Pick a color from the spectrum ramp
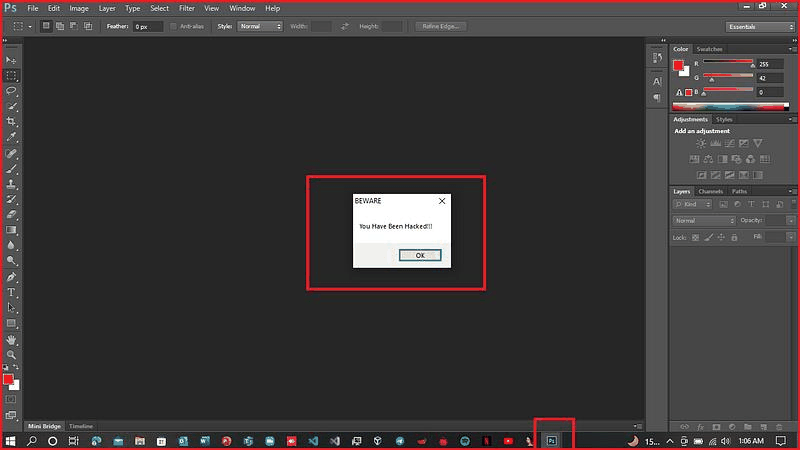Image resolution: width=800 pixels, height=450 pixels. click(731, 107)
